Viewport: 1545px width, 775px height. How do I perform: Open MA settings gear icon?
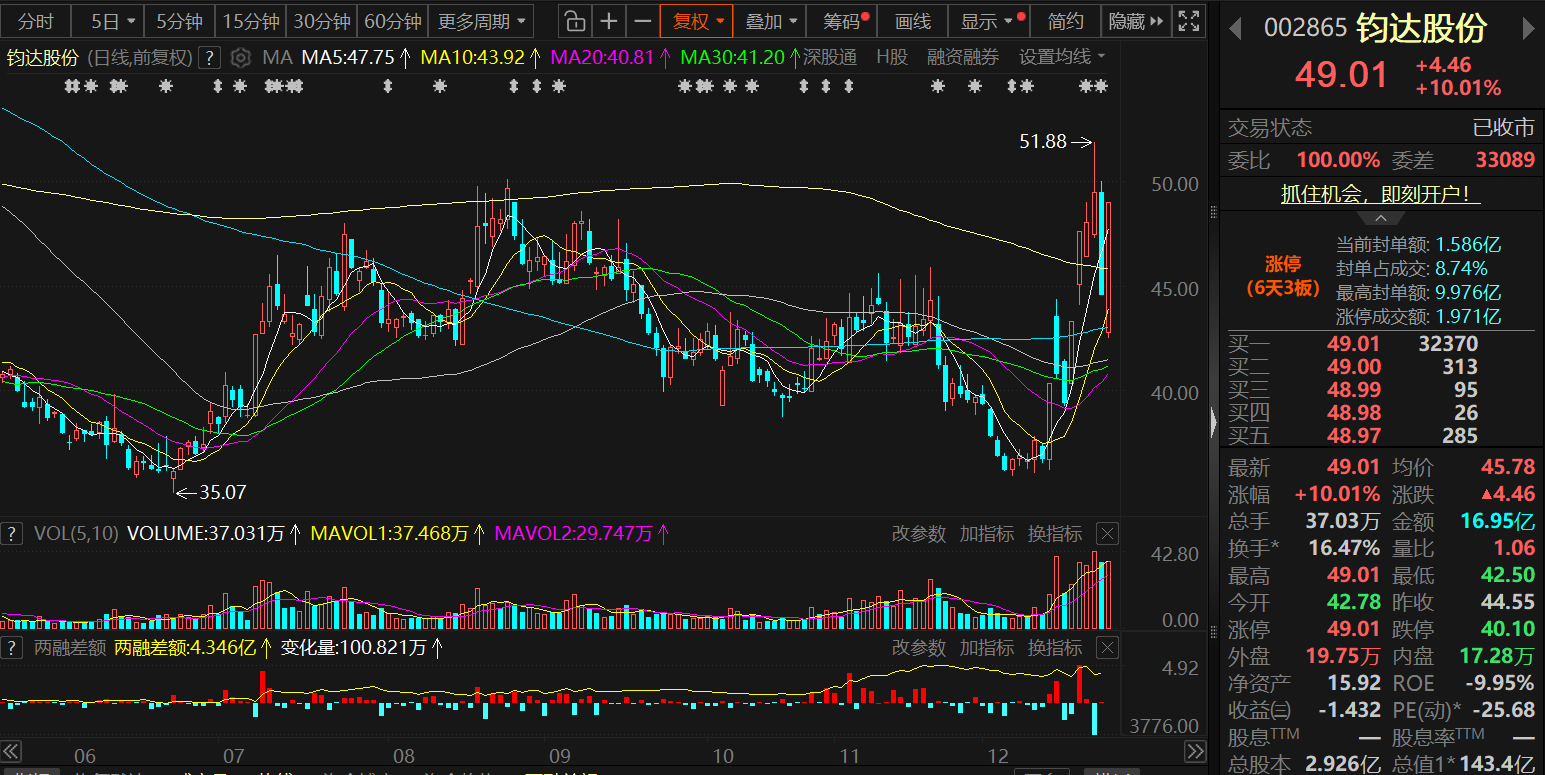[x=240, y=57]
